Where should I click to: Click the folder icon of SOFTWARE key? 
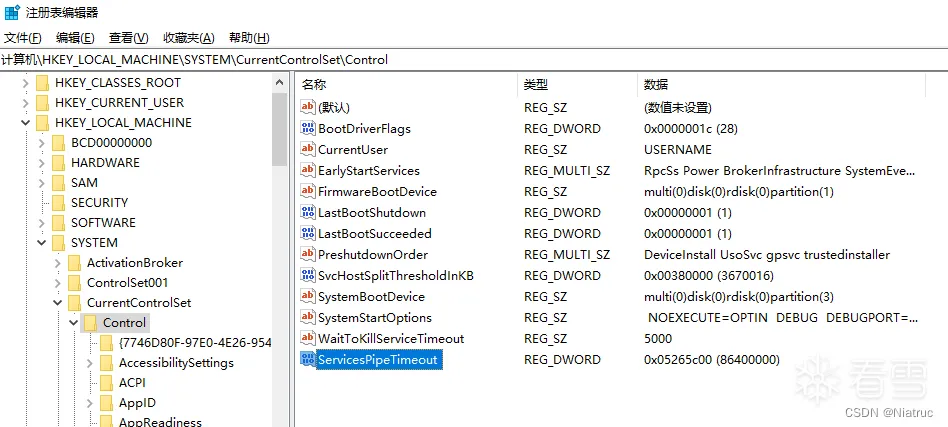coord(59,223)
